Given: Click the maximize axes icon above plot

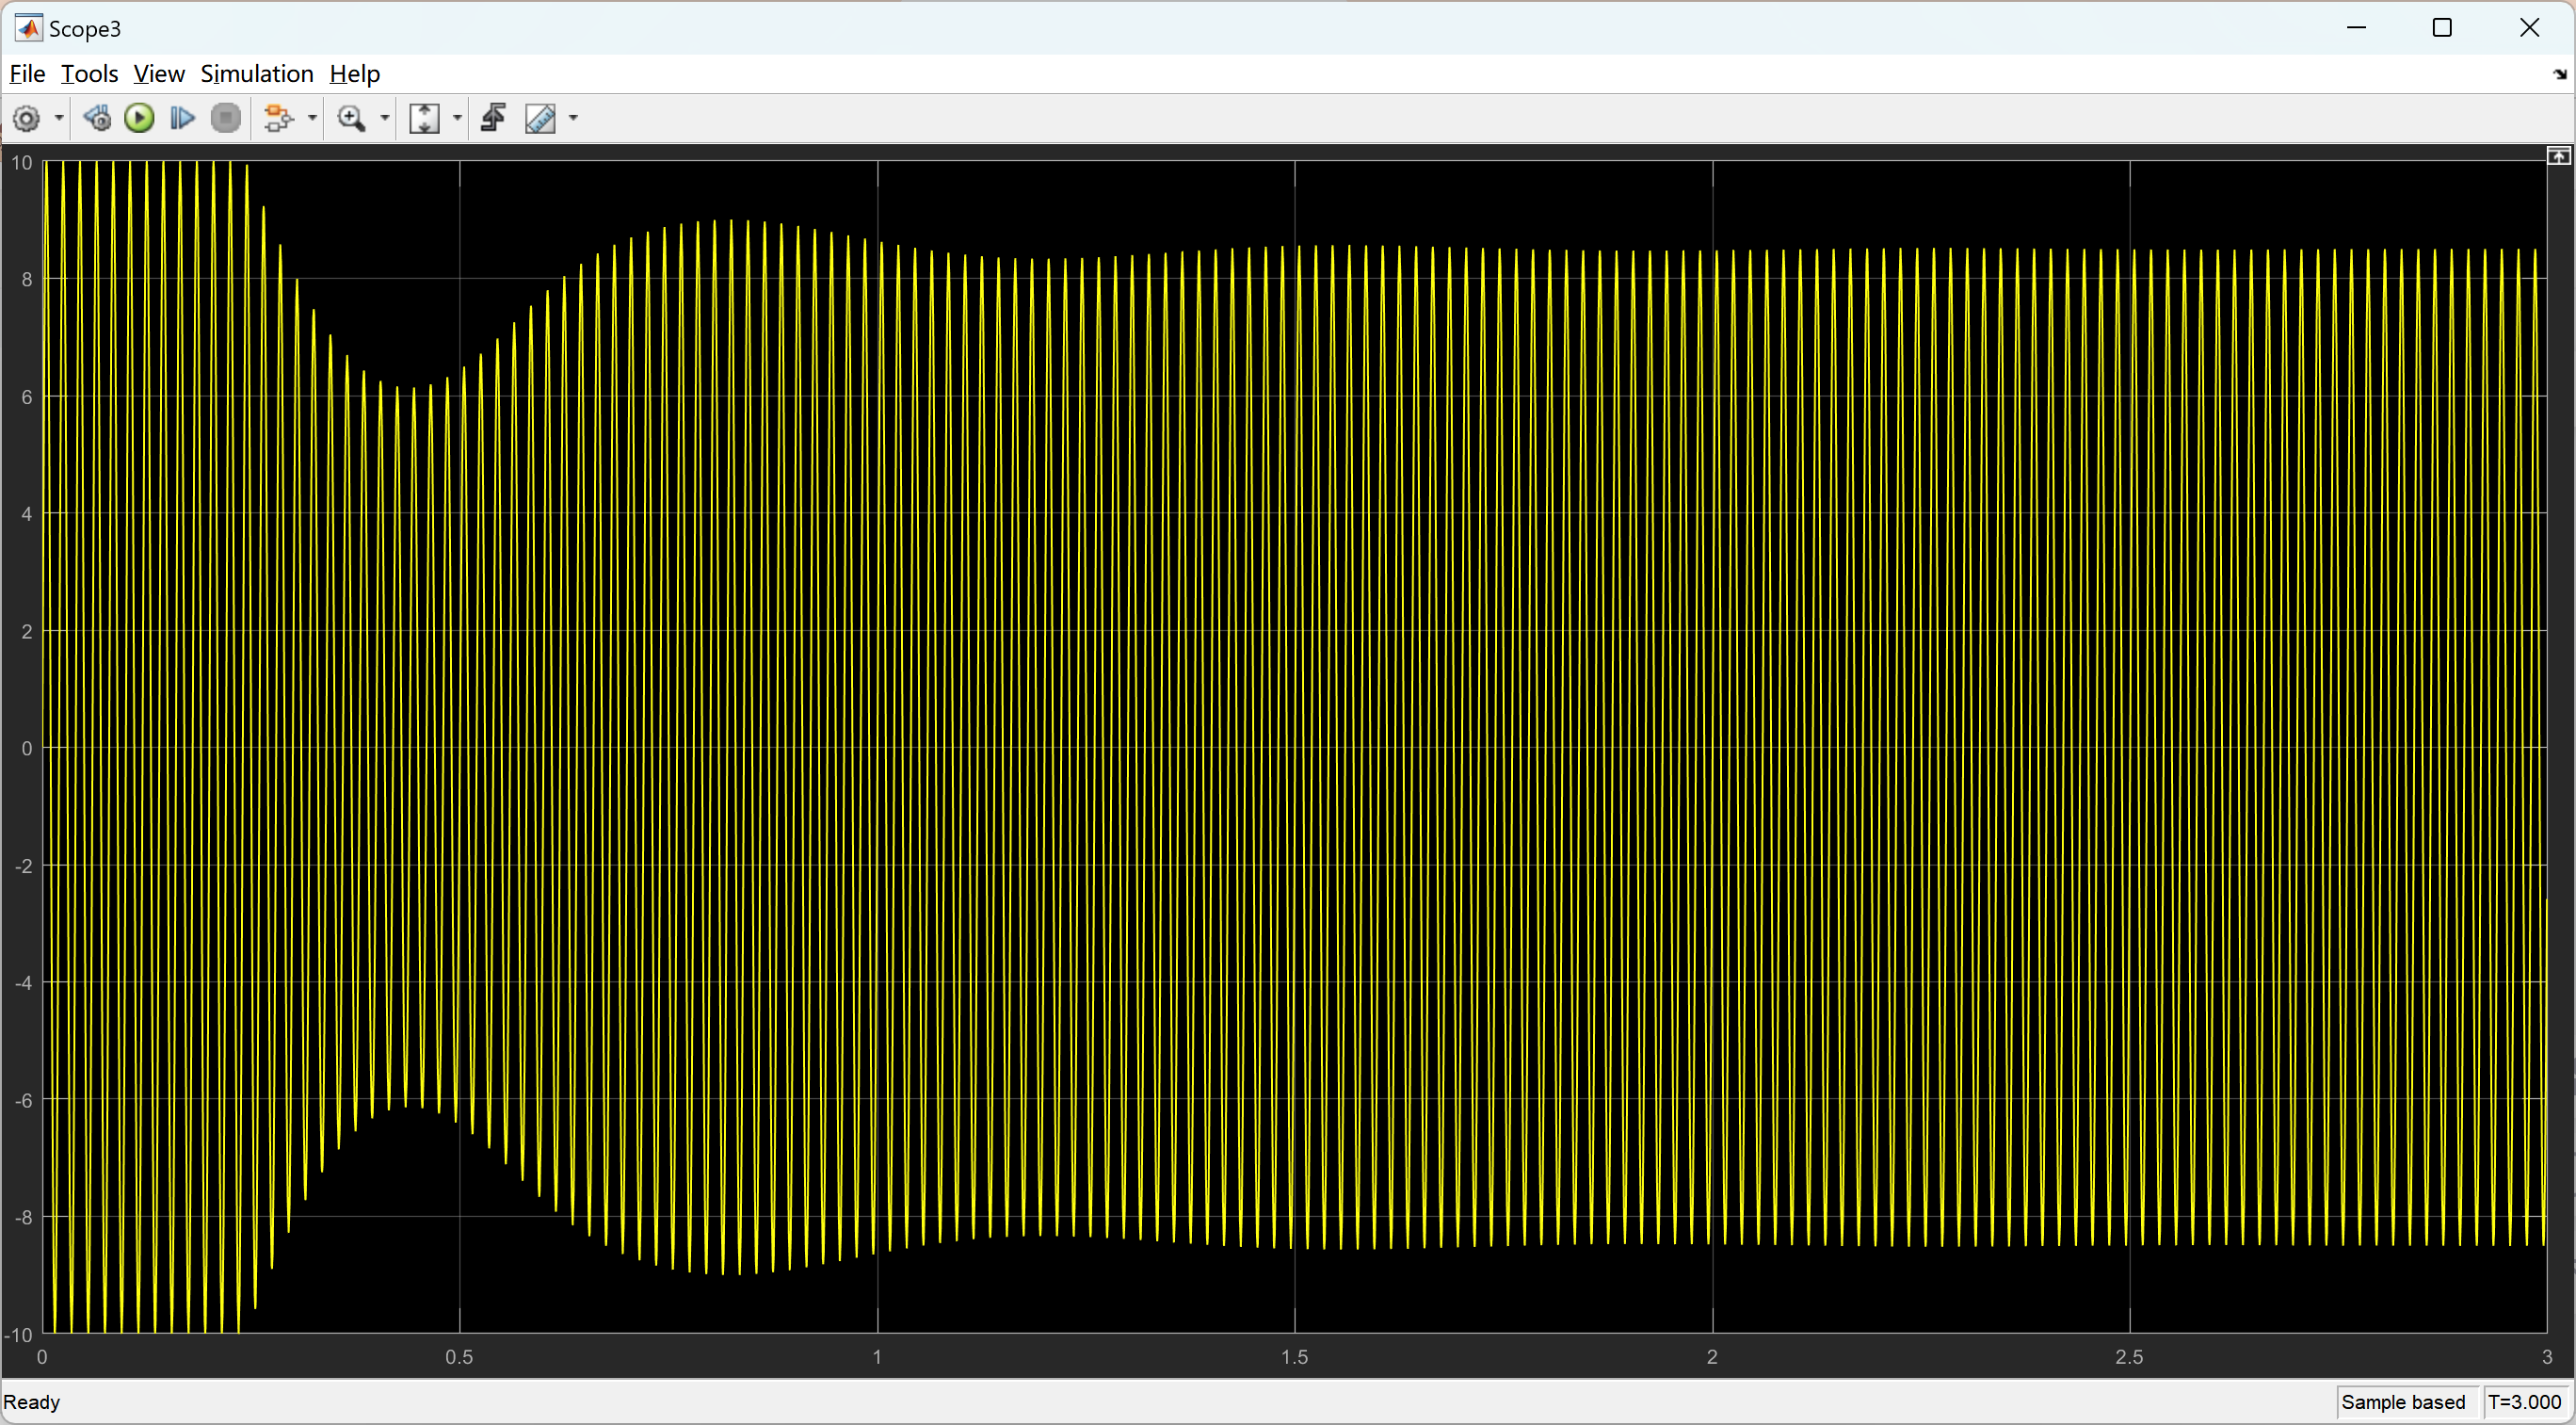Looking at the screenshot, I should tap(2558, 156).
